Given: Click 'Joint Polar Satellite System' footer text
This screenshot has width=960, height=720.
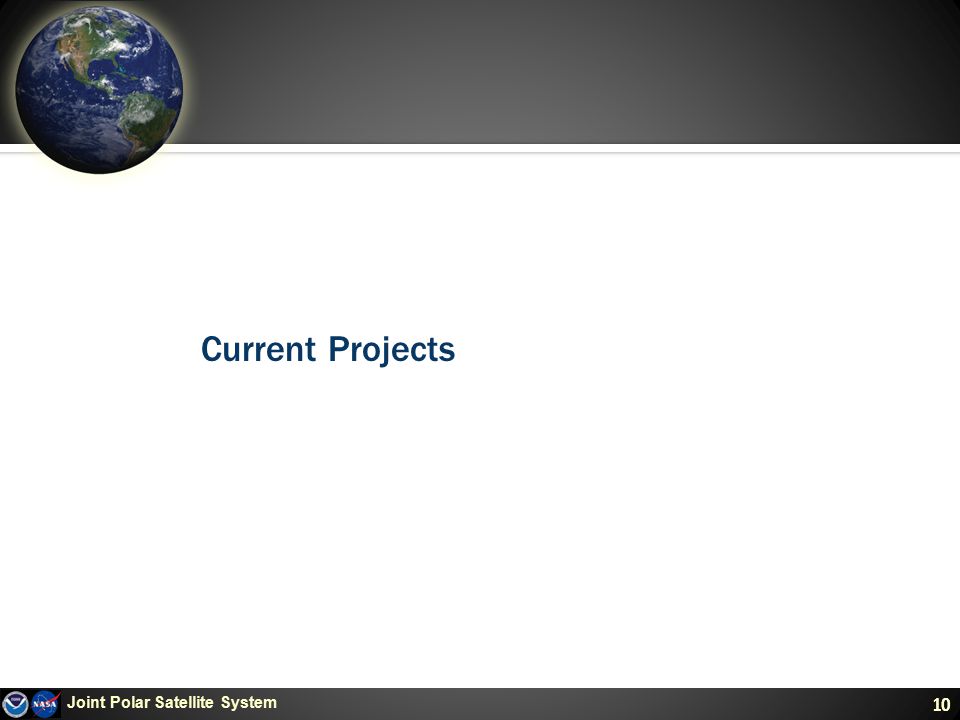Looking at the screenshot, I should tap(171, 702).
